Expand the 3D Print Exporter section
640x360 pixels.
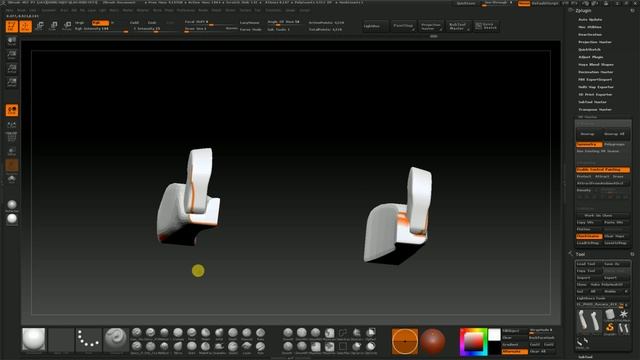point(595,94)
